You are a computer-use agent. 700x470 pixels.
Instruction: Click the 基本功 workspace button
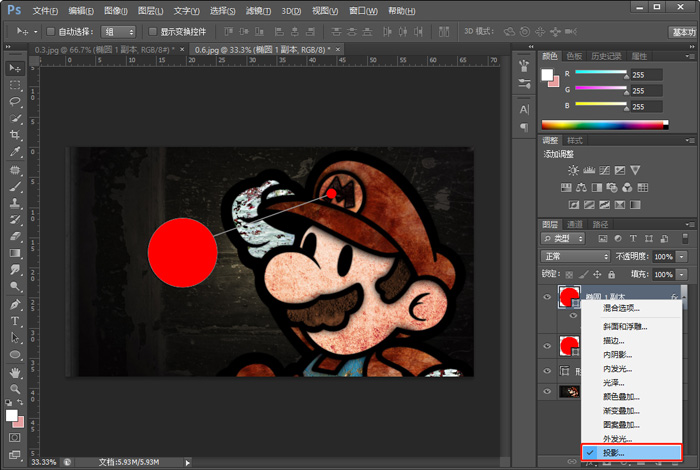click(x=683, y=32)
